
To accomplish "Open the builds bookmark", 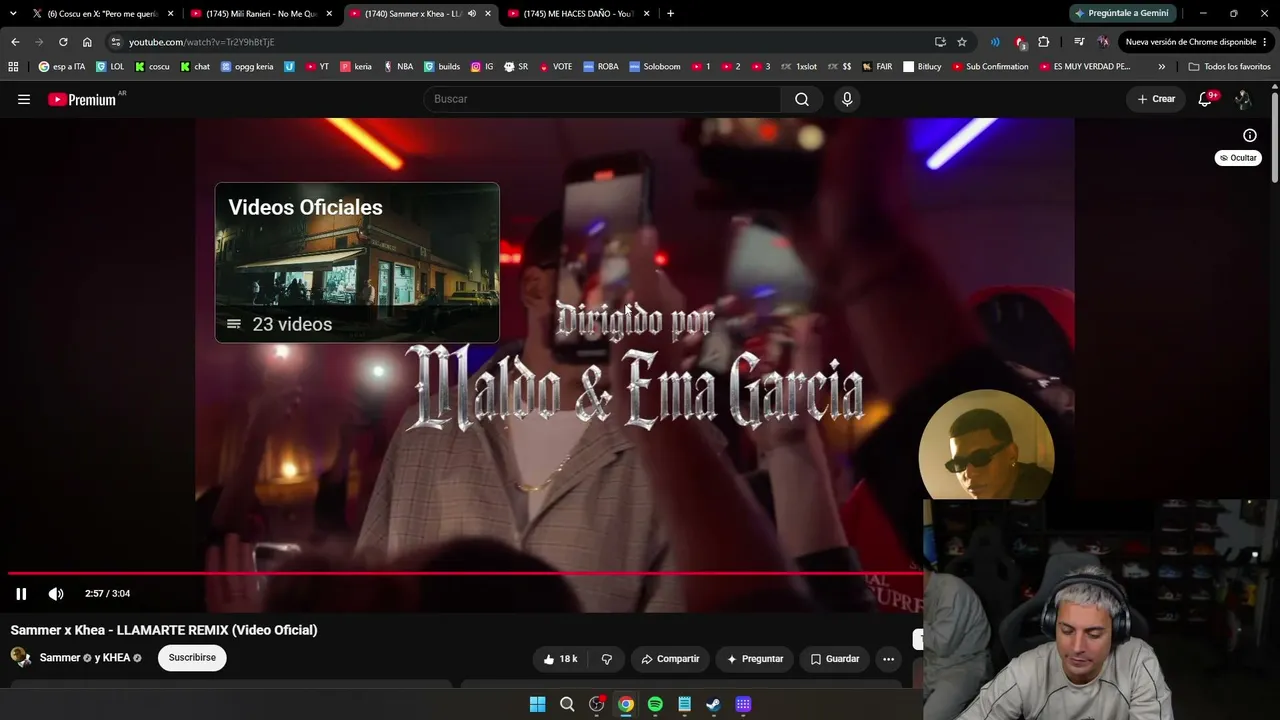I will (x=442, y=66).
